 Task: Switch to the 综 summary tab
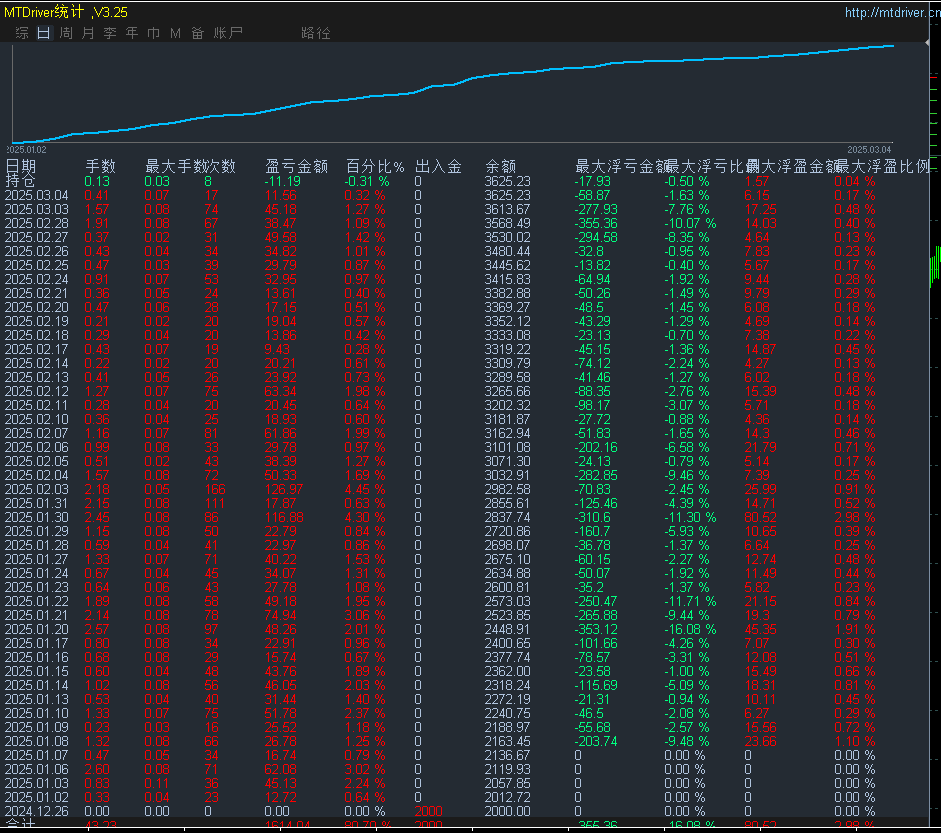22,33
